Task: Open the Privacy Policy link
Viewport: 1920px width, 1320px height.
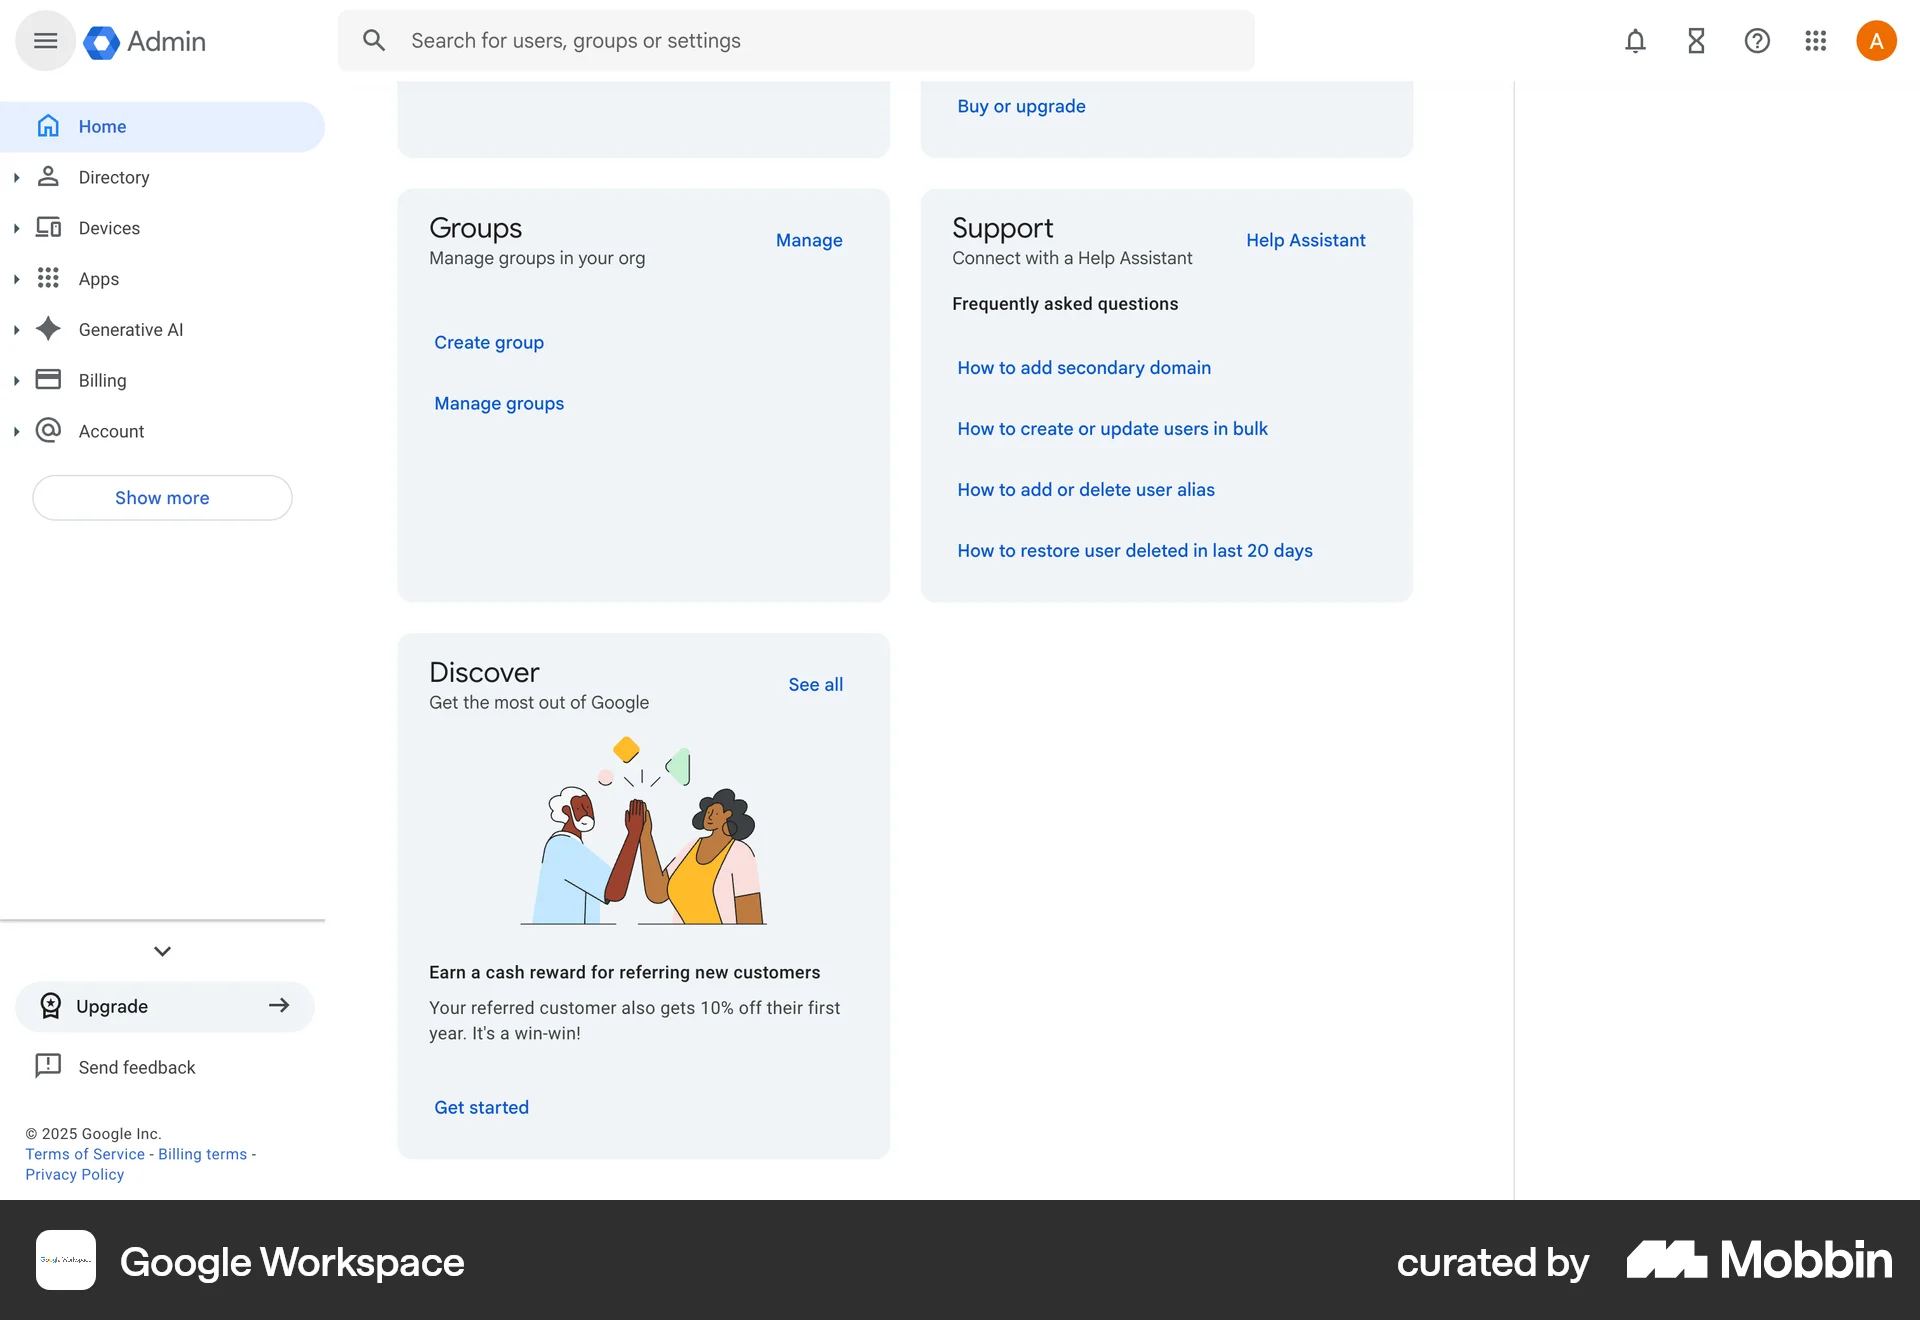Action: click(73, 1174)
